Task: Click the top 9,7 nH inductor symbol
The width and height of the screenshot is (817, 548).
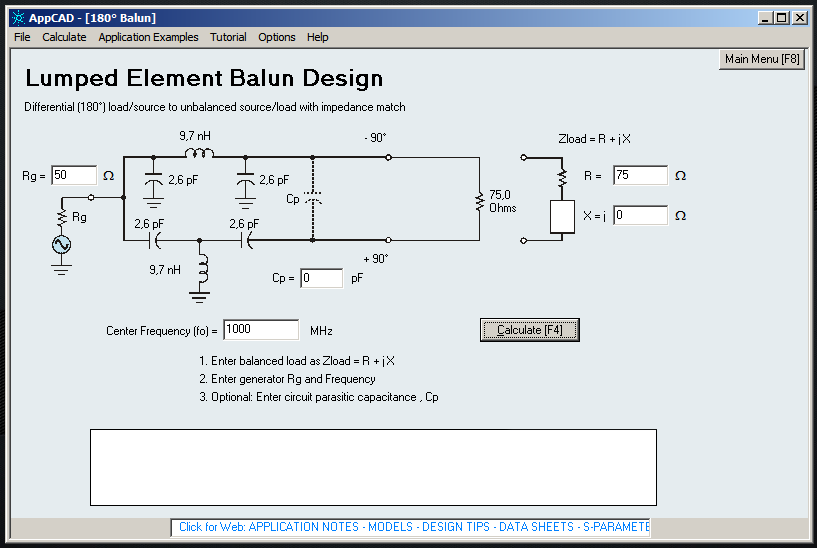Action: (x=199, y=153)
